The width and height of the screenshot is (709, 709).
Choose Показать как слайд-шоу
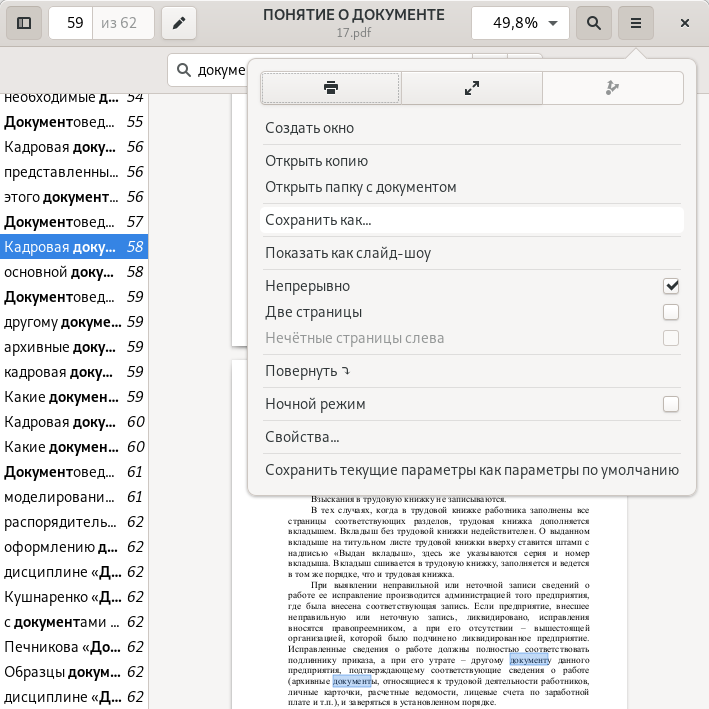(x=348, y=253)
